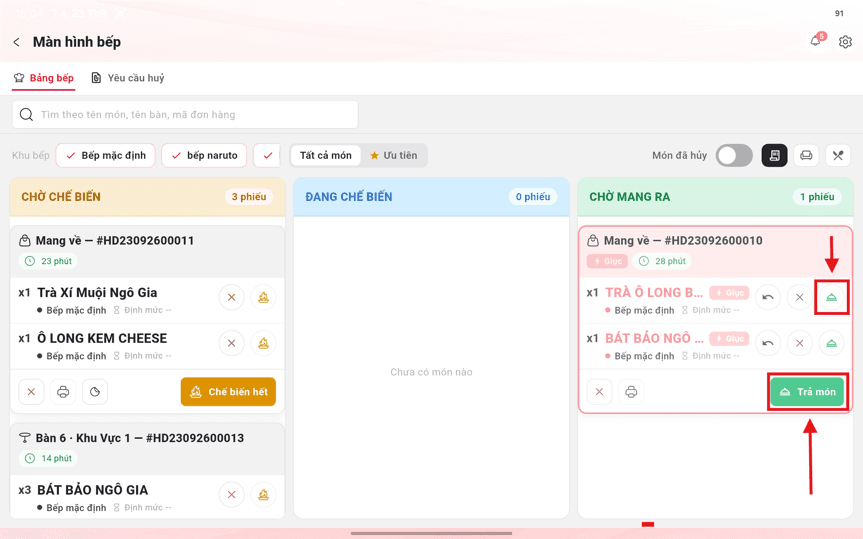863x539 pixels.
Task: Uncheck the Bếp mặc định kitchen filter
Action: pyautogui.click(x=106, y=155)
